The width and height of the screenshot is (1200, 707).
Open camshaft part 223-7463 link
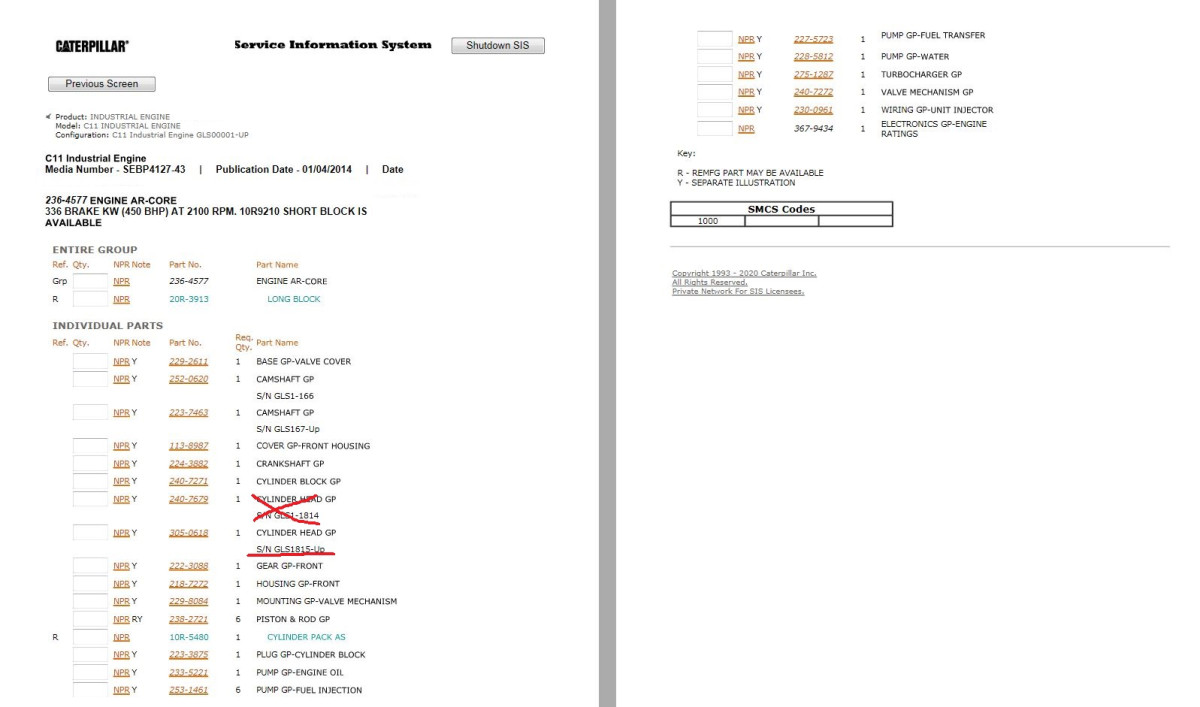pyautogui.click(x=189, y=412)
